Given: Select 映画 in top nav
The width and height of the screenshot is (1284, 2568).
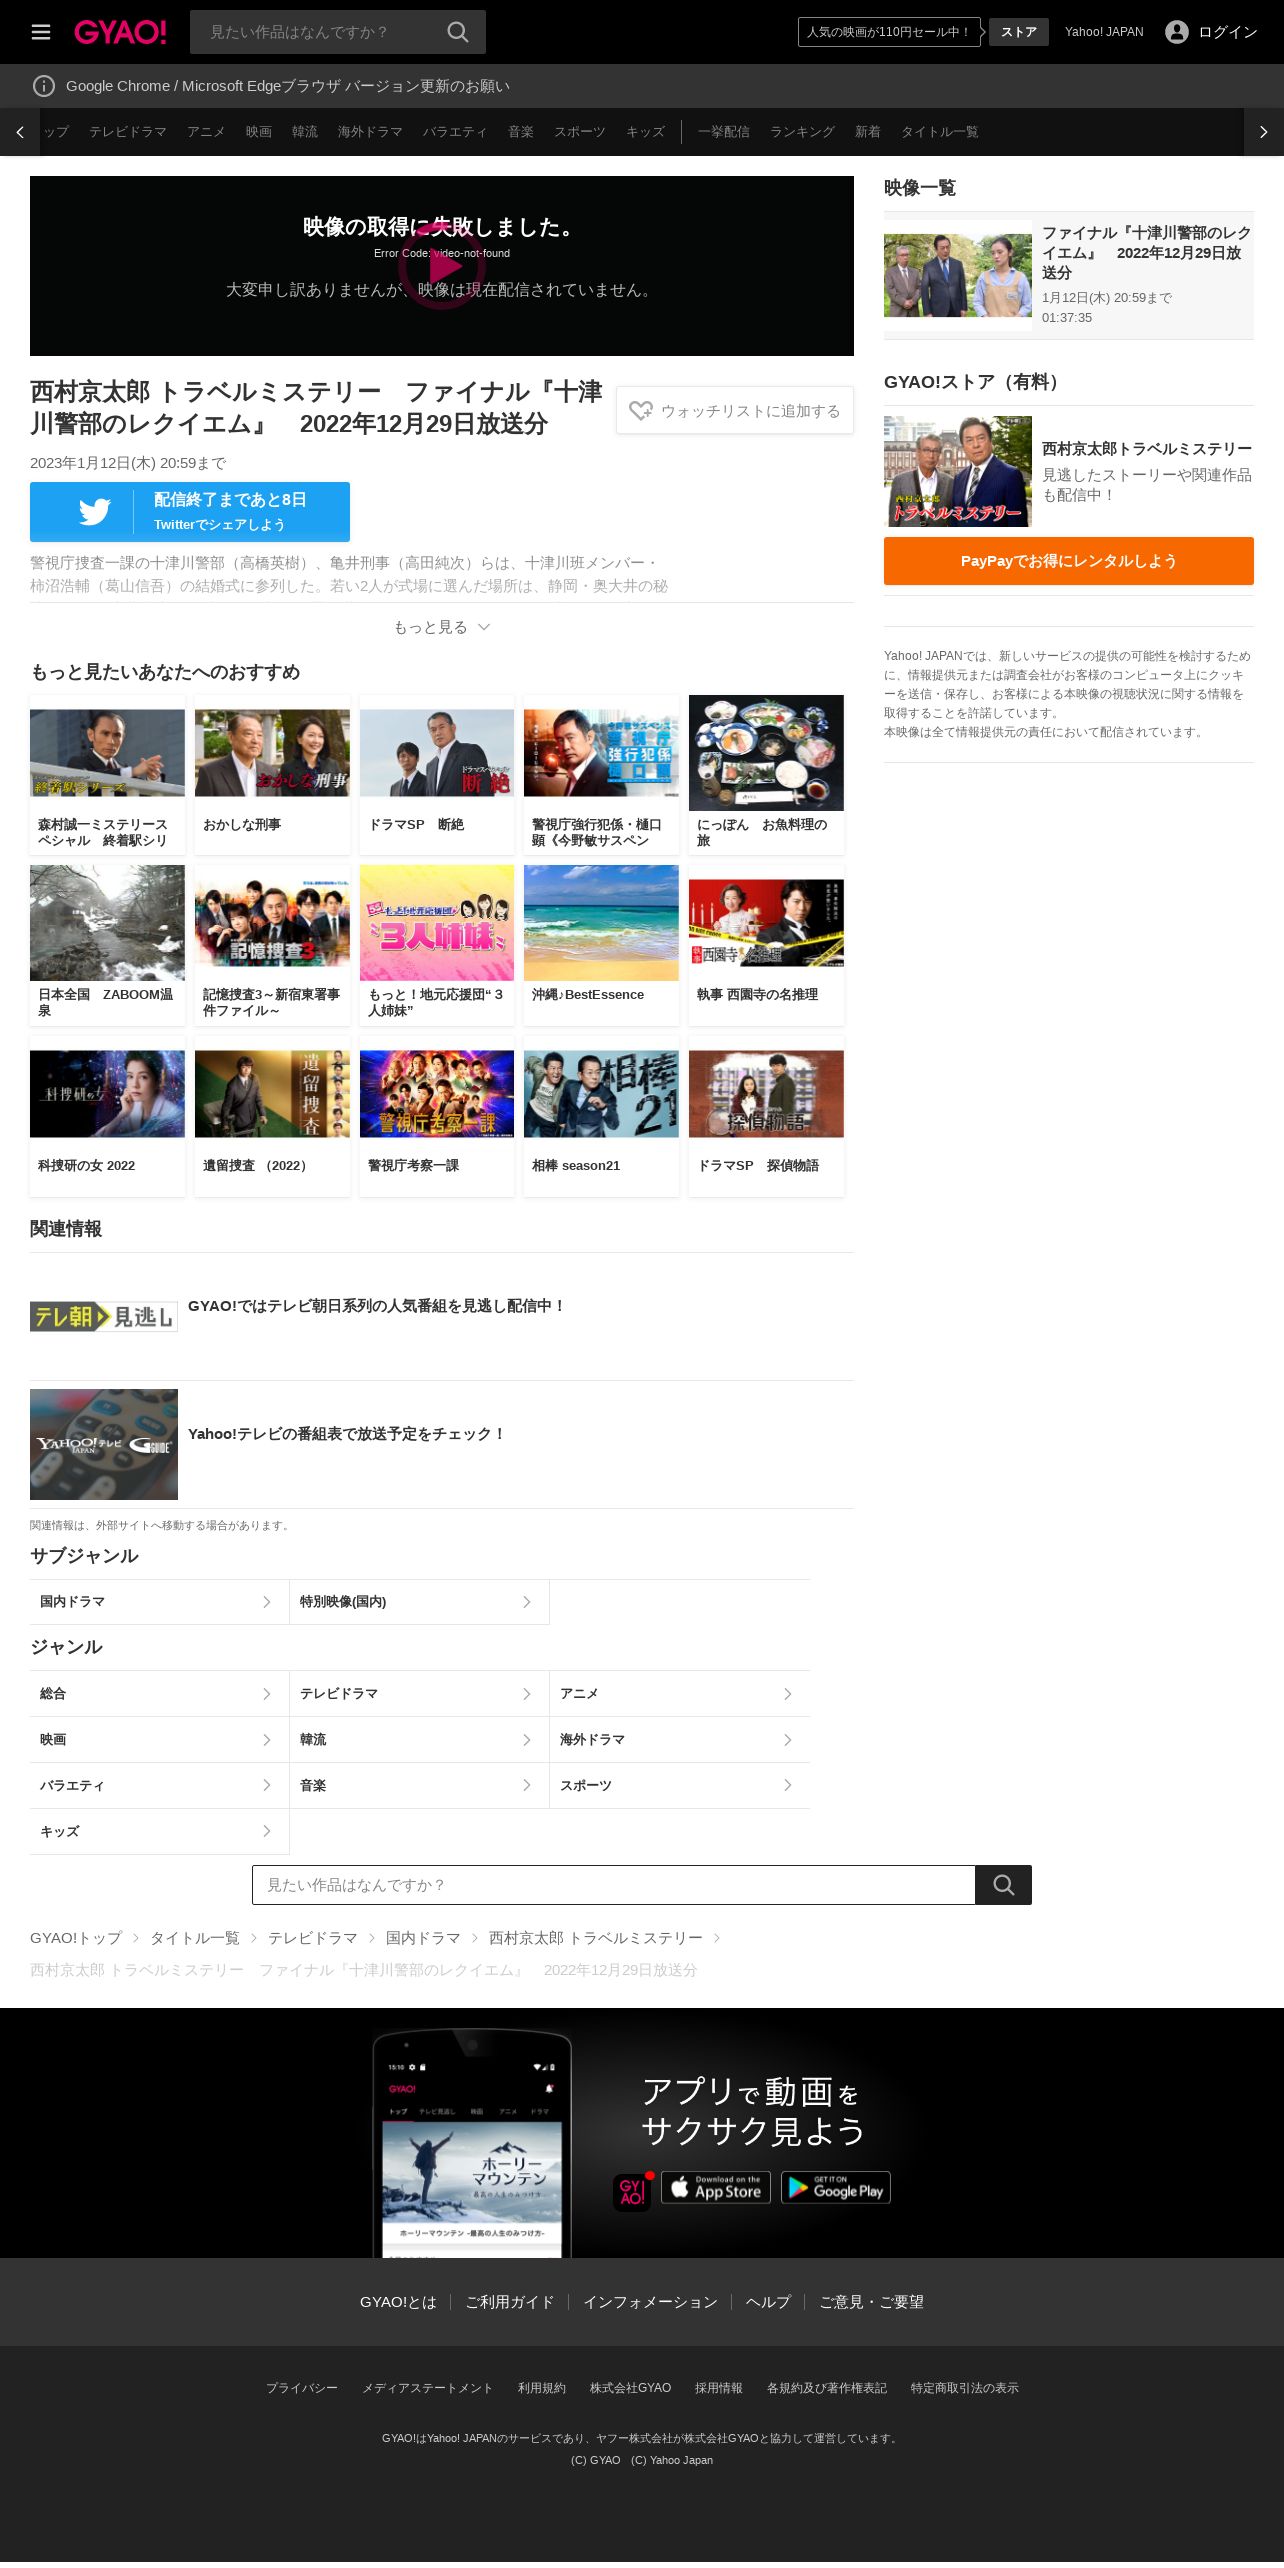Looking at the screenshot, I should [259, 132].
